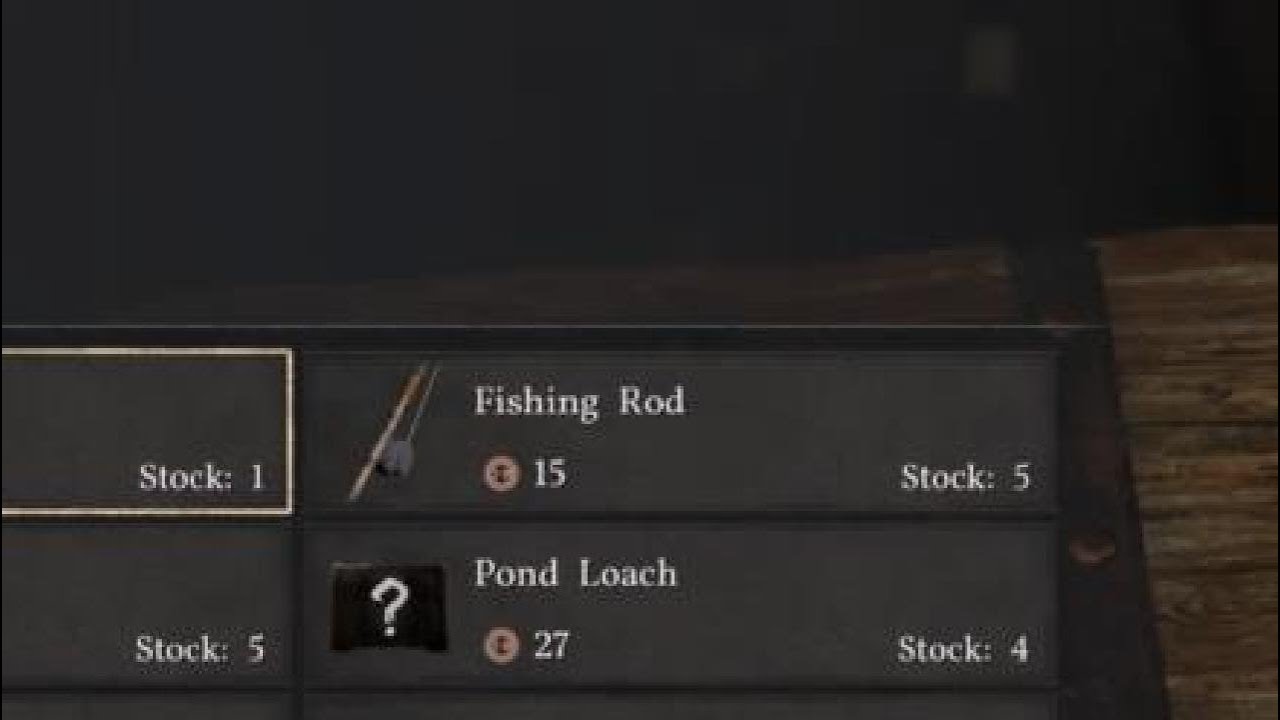
Task: Open the partial row at bottom left
Action: (146, 706)
